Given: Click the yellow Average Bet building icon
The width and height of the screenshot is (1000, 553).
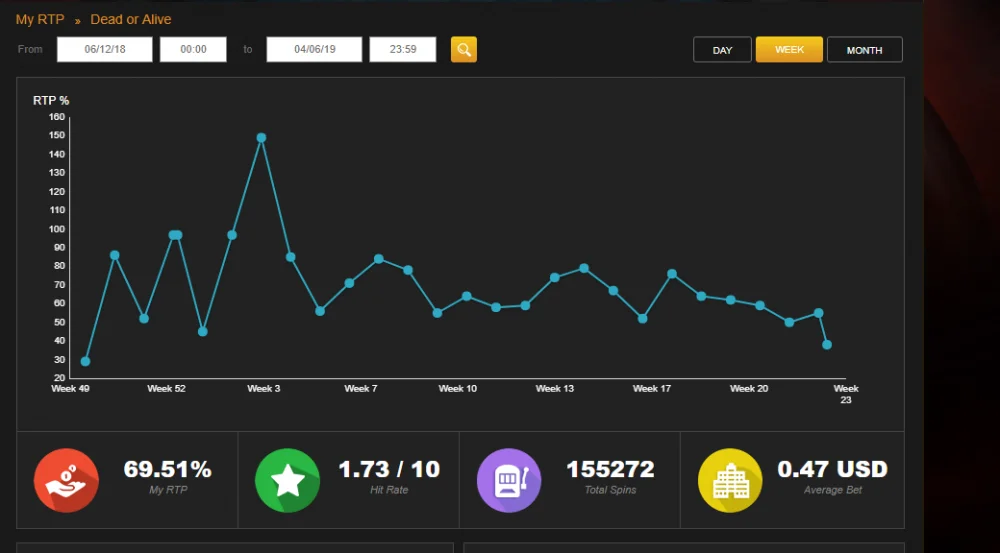Looking at the screenshot, I should [730, 480].
